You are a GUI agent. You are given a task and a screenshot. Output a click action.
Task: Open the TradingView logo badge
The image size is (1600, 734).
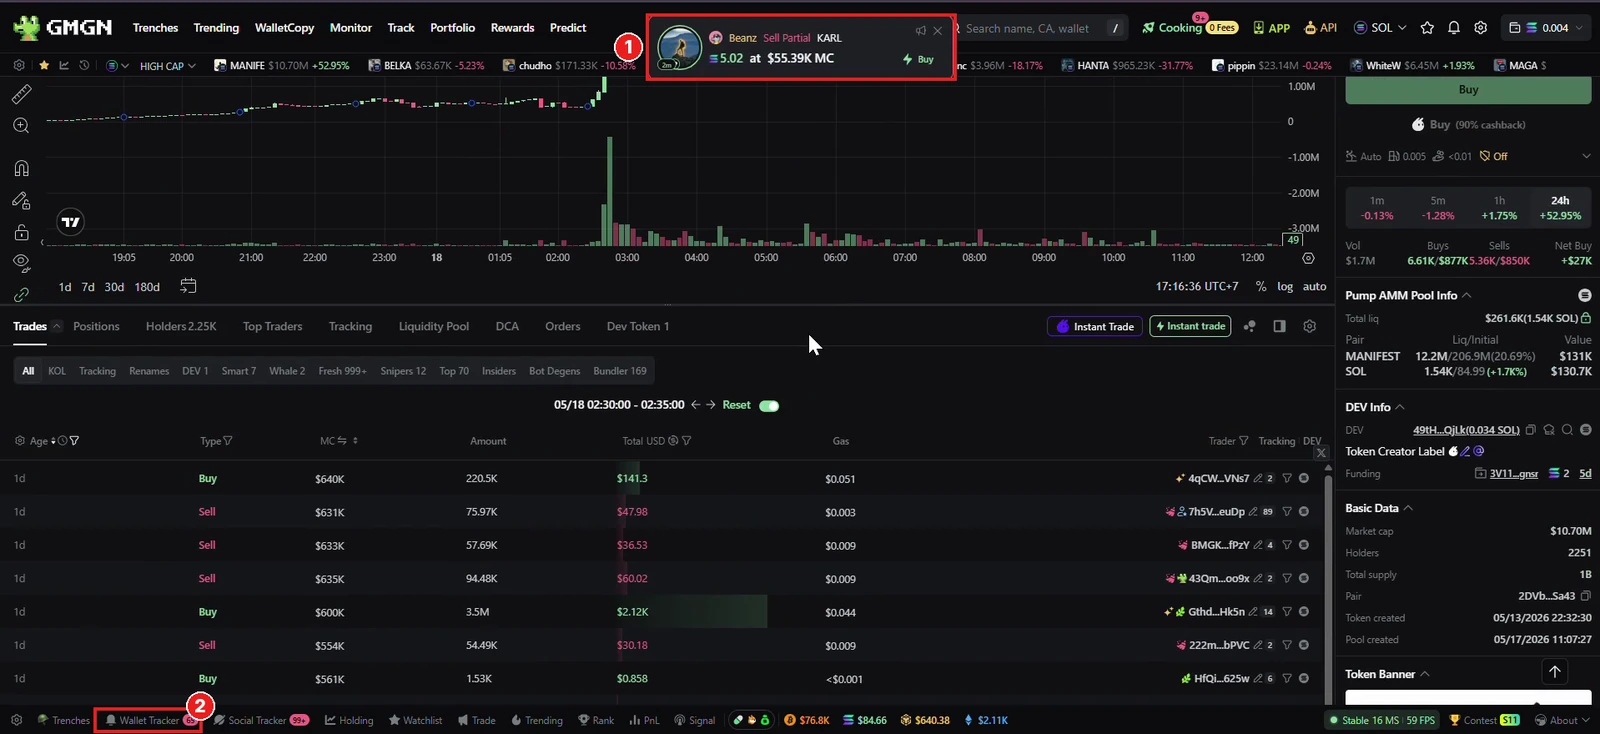pos(71,222)
